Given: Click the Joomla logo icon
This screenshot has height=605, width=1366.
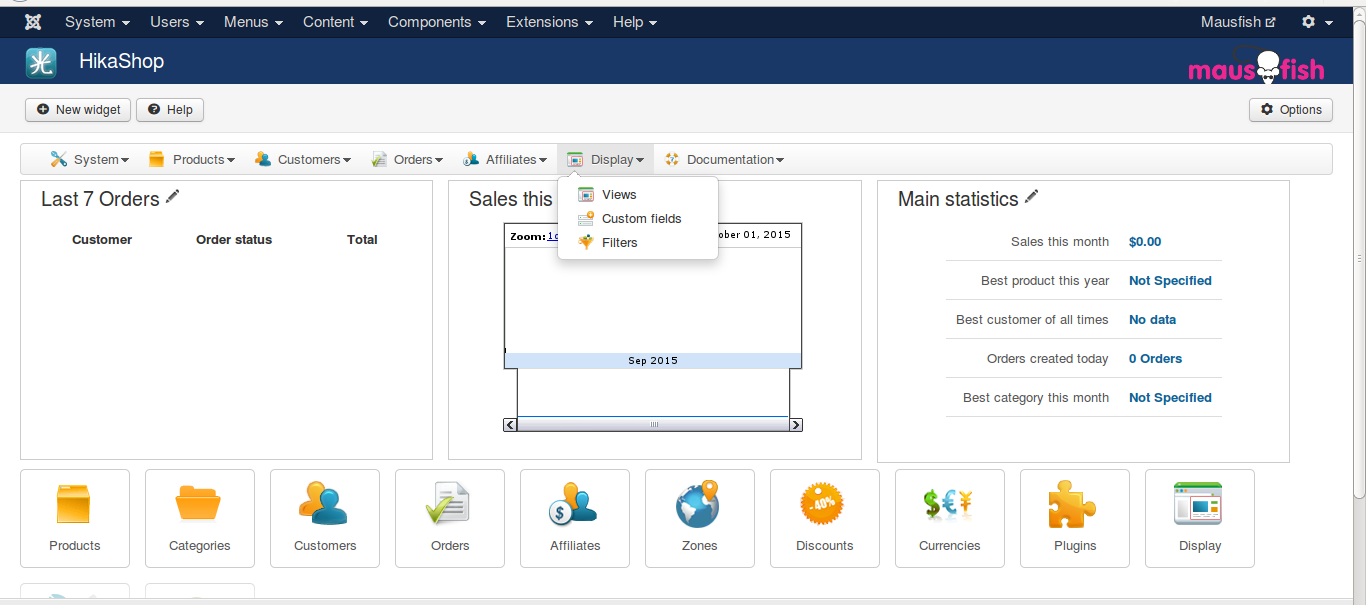Looking at the screenshot, I should [x=33, y=22].
